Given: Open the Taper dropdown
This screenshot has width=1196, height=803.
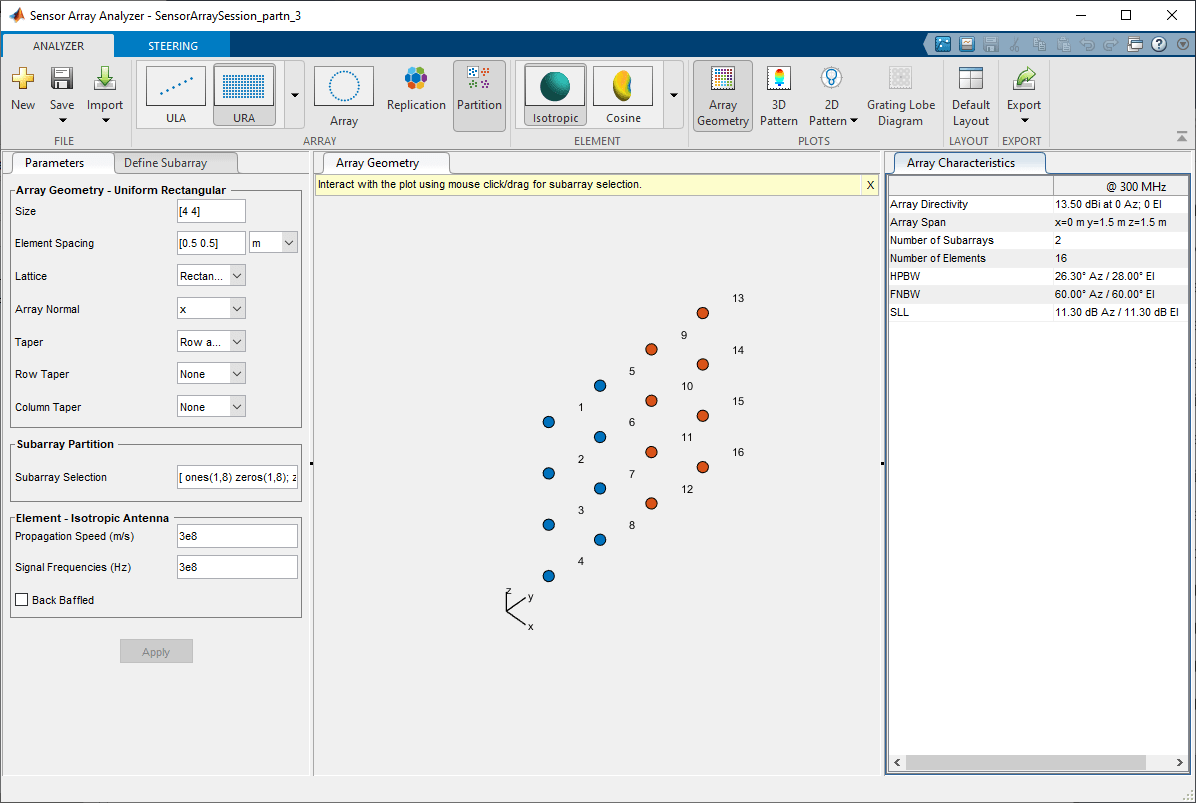Looking at the screenshot, I should pos(237,342).
